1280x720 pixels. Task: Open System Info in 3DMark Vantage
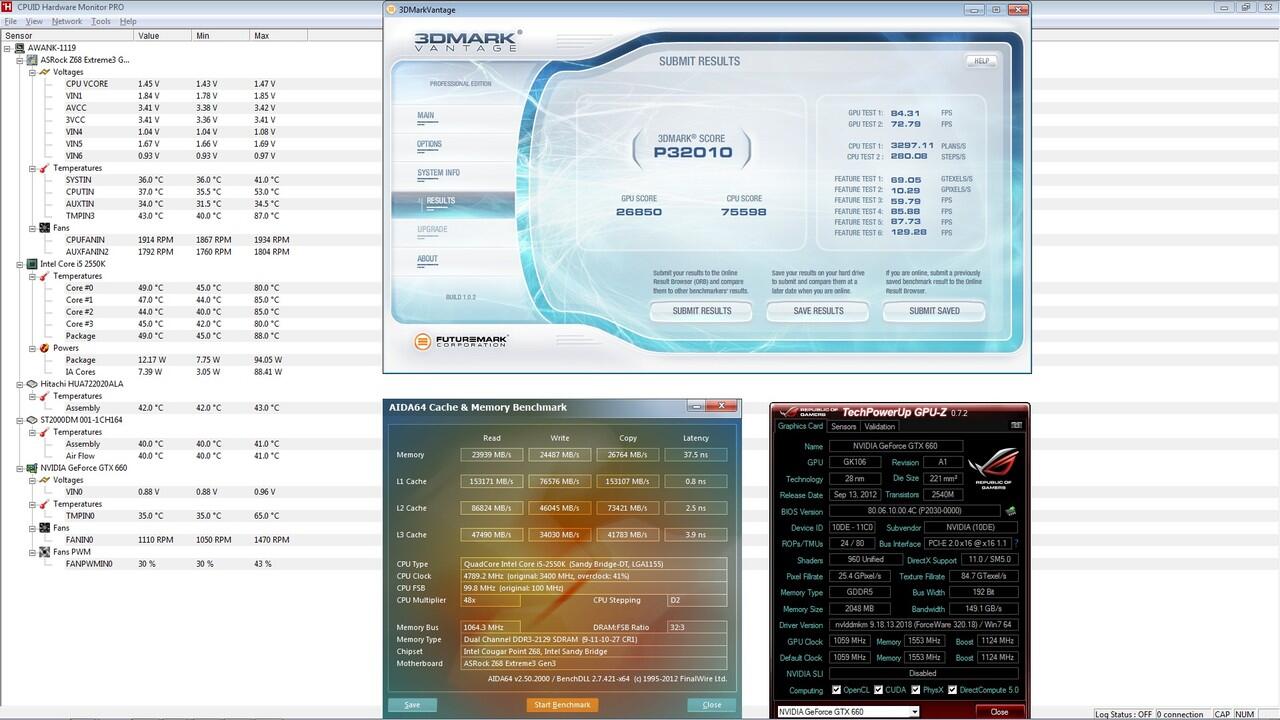tap(438, 173)
